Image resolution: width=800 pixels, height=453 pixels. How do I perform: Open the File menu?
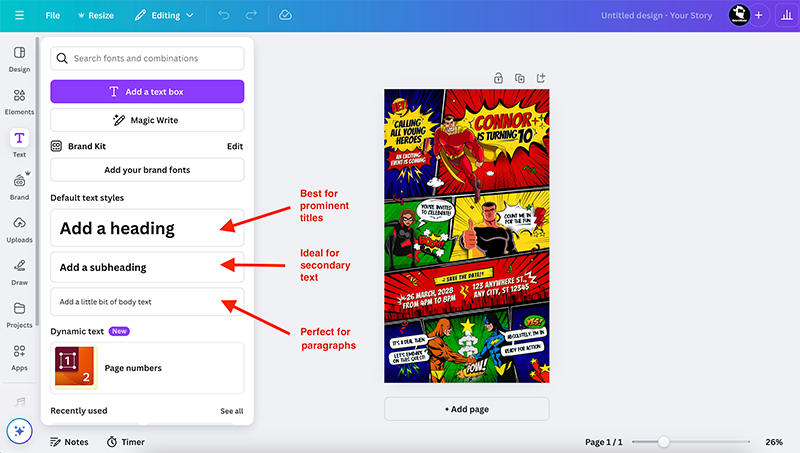point(53,16)
